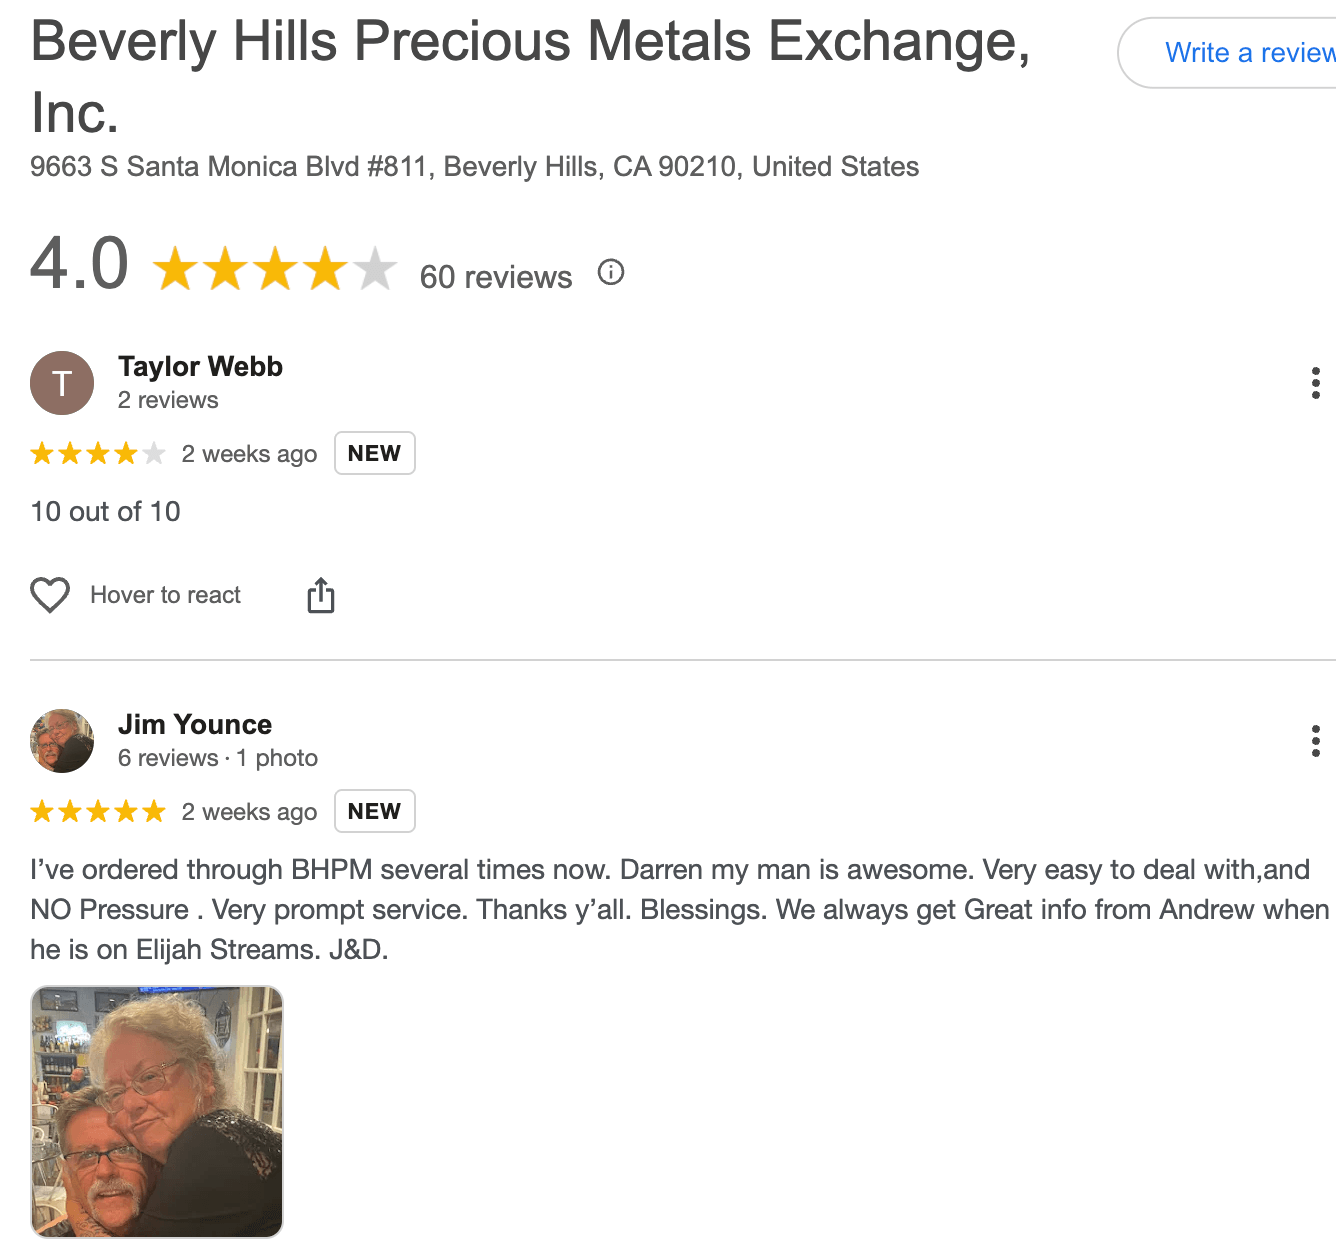Click the five-star rating bar on Jim's review
This screenshot has height=1240, width=1336.
tap(98, 811)
